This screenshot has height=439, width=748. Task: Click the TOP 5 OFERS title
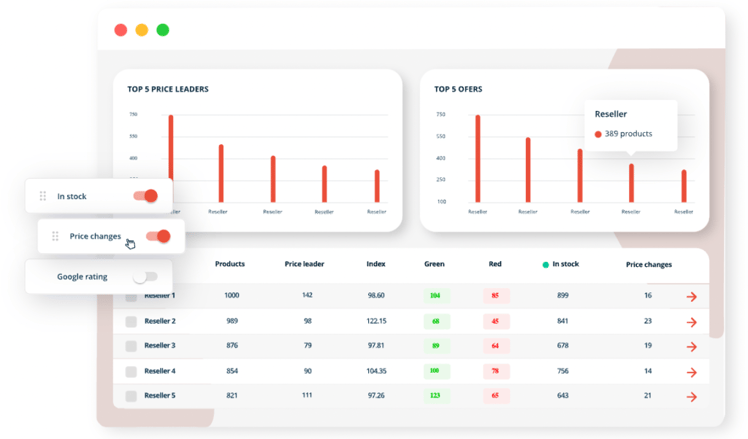pos(458,89)
